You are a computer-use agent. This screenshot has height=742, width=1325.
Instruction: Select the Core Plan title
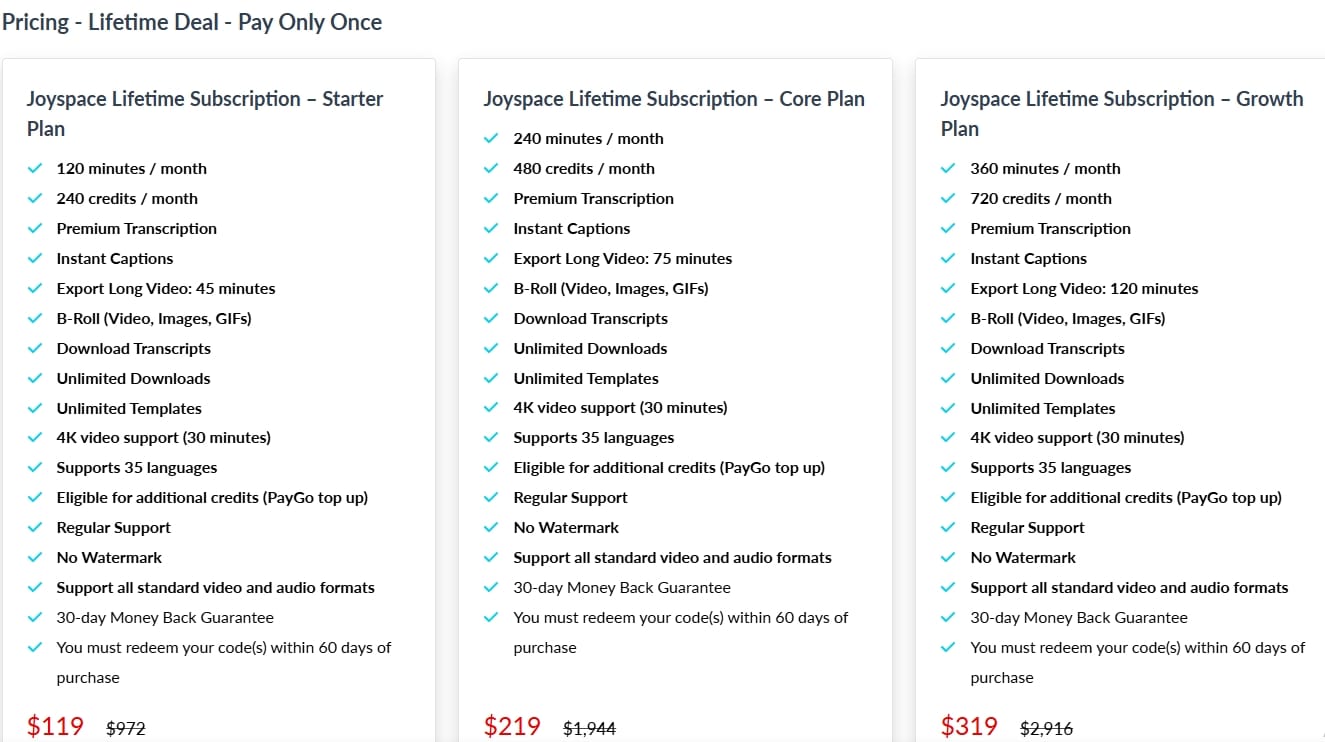pos(674,99)
